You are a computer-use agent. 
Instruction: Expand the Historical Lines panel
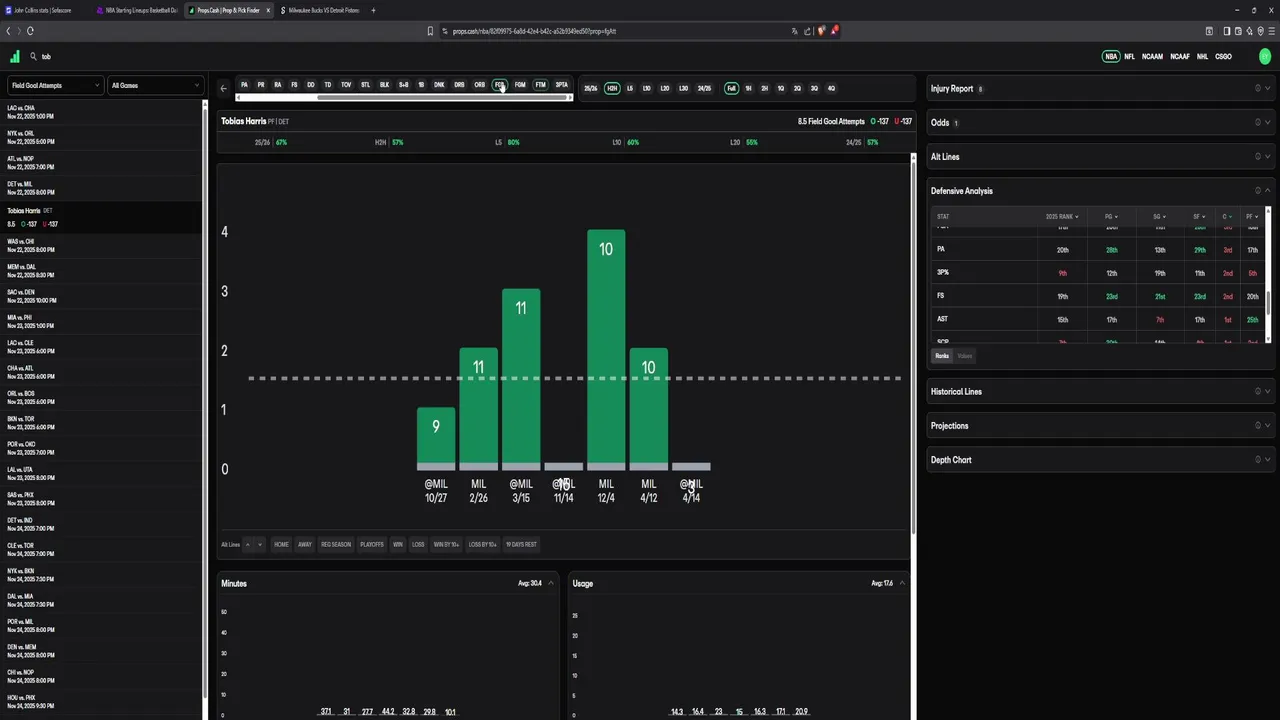click(x=1268, y=391)
